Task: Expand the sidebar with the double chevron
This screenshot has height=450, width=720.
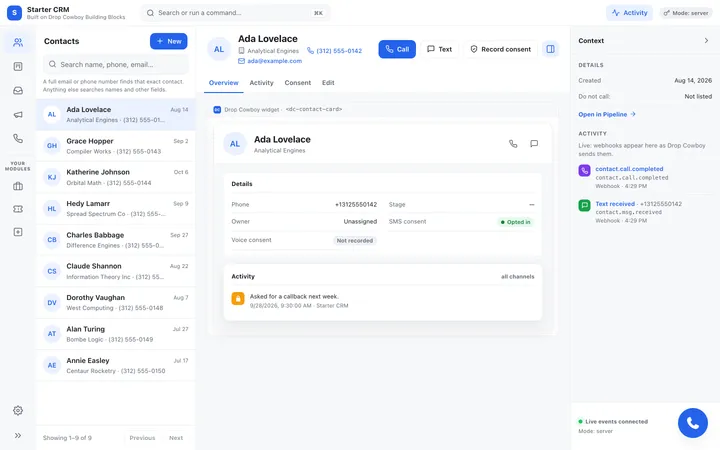Action: tap(18, 435)
